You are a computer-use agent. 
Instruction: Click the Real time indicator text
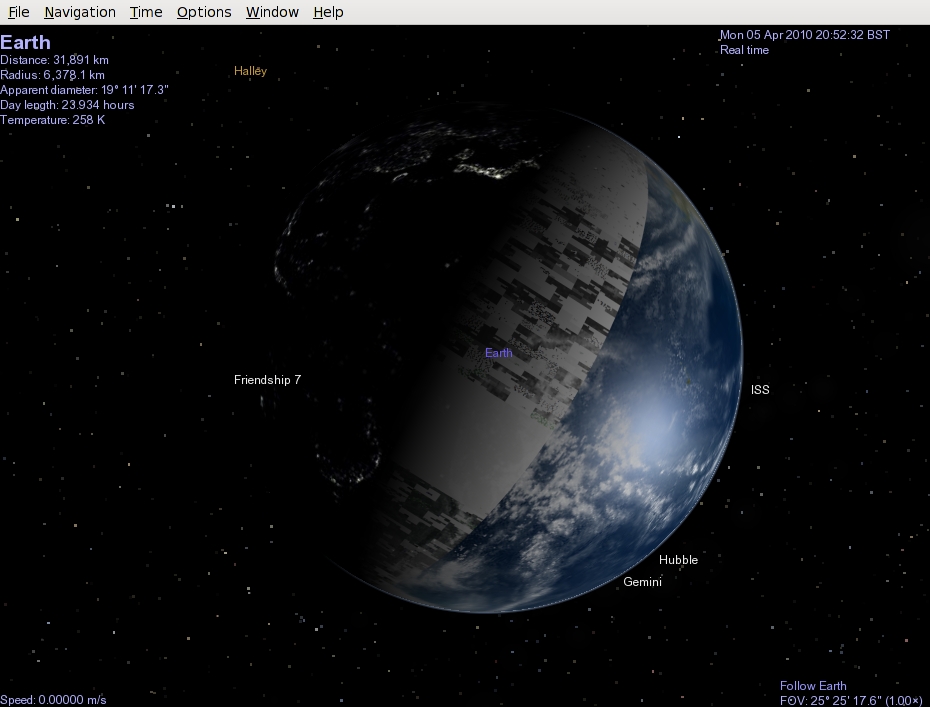(744, 50)
